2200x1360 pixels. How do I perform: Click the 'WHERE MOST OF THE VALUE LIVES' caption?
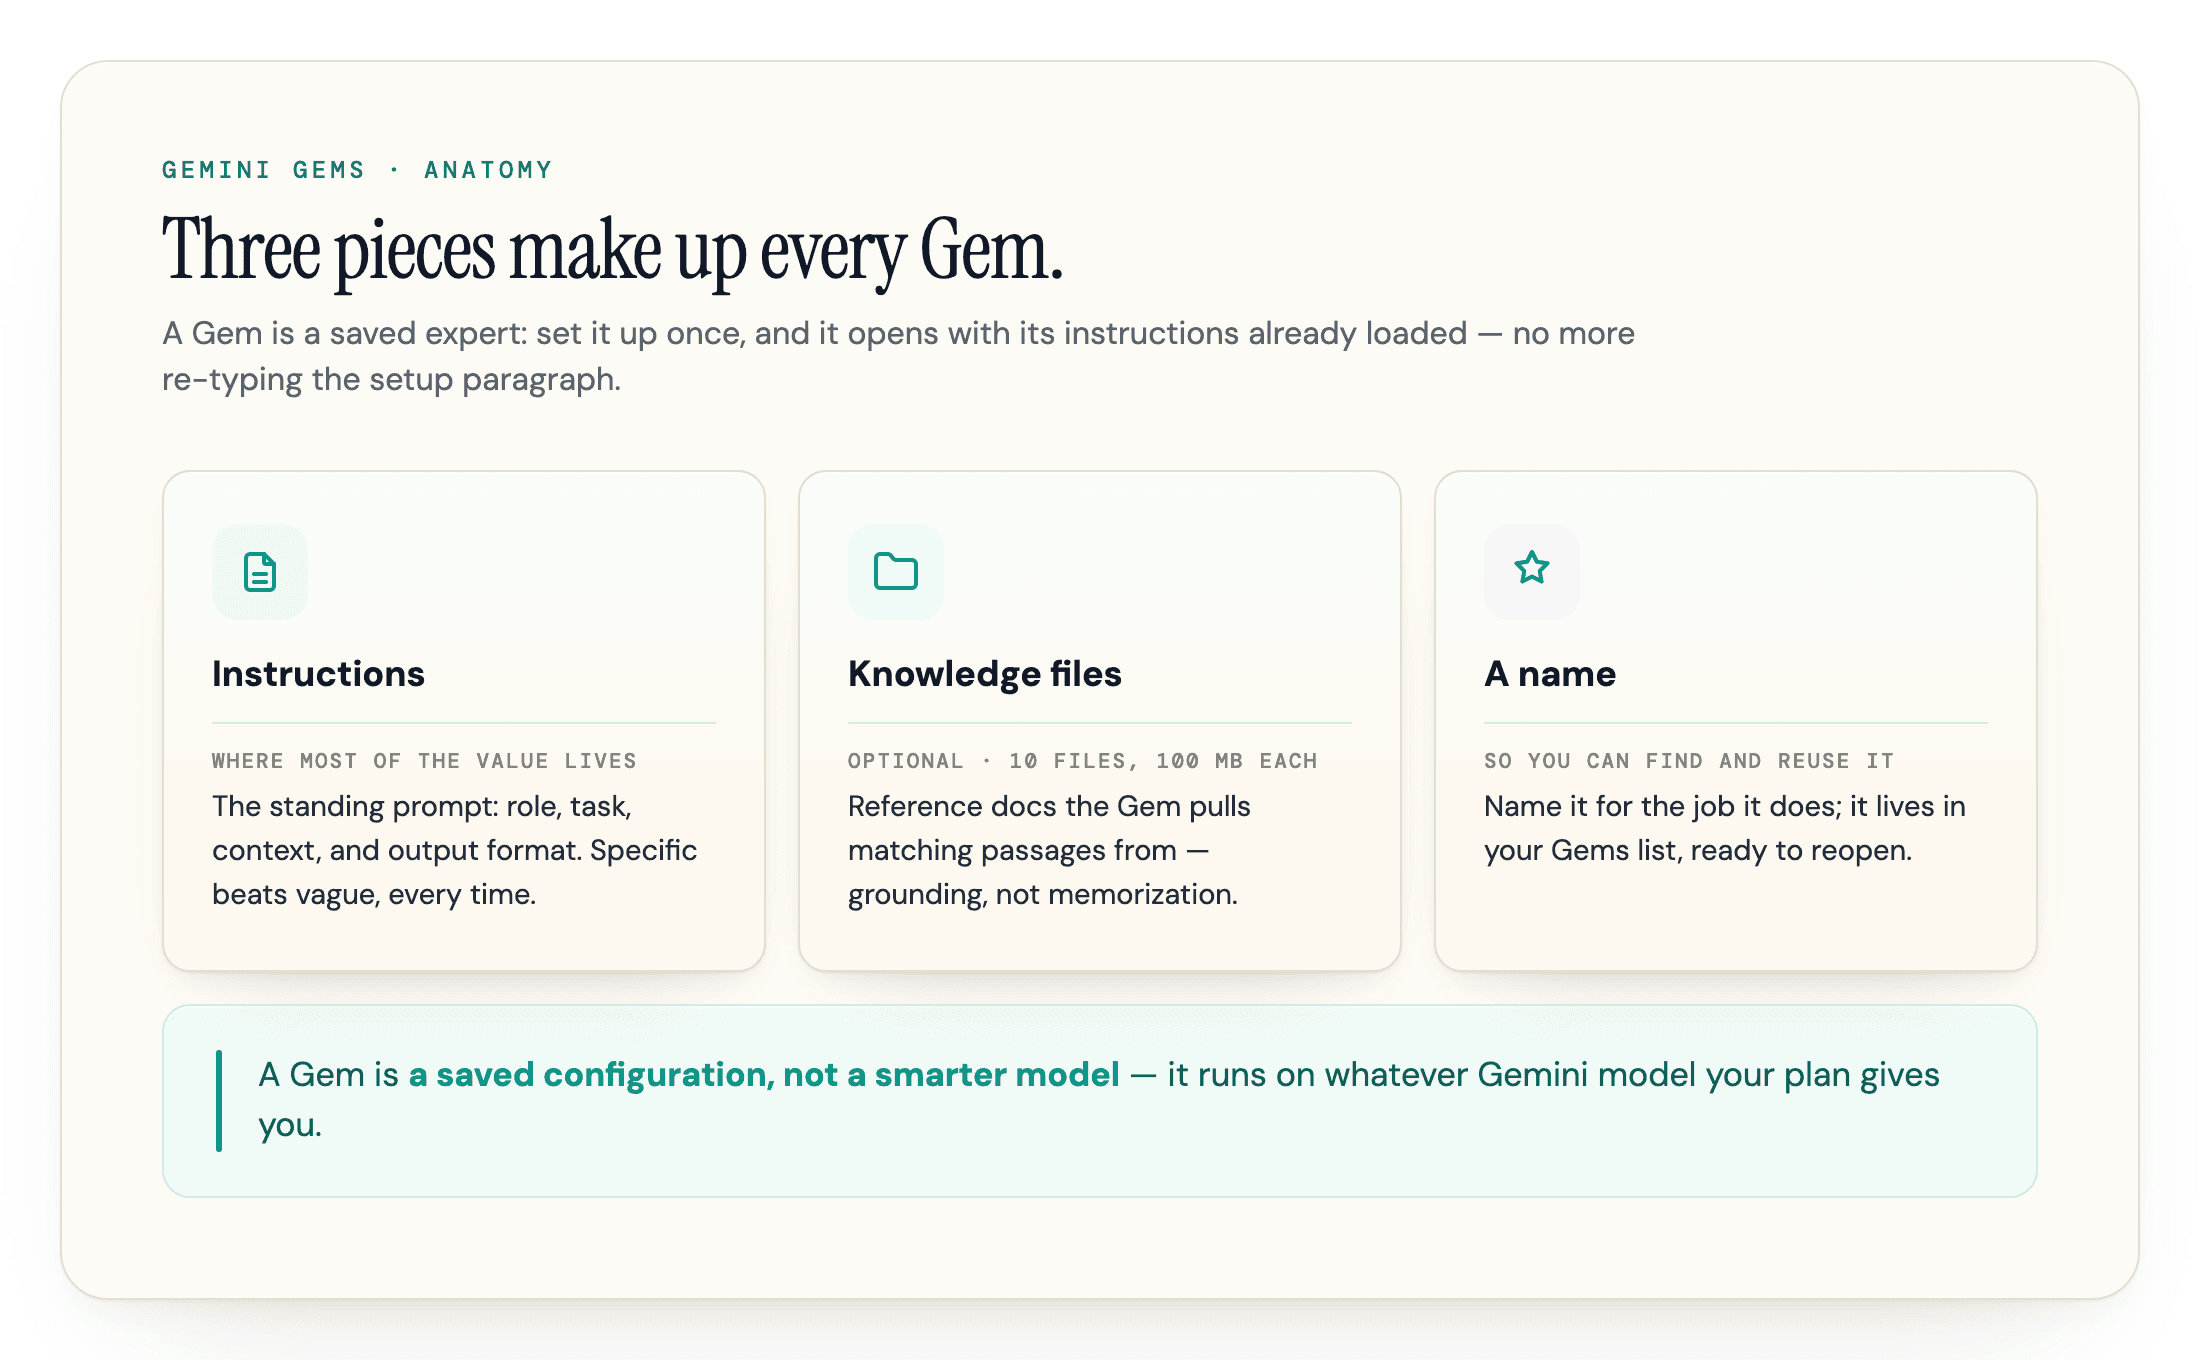point(424,761)
